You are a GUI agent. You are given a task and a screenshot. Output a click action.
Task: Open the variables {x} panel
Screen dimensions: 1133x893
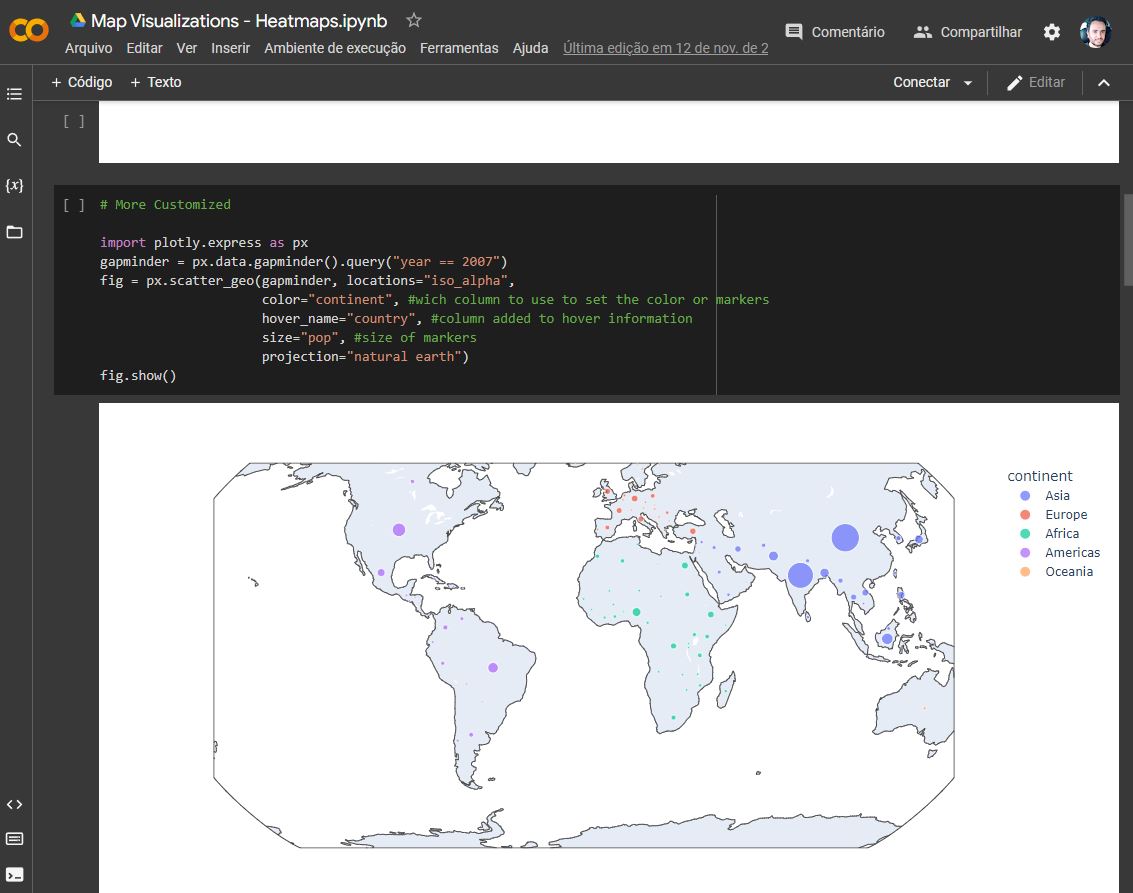click(x=14, y=186)
